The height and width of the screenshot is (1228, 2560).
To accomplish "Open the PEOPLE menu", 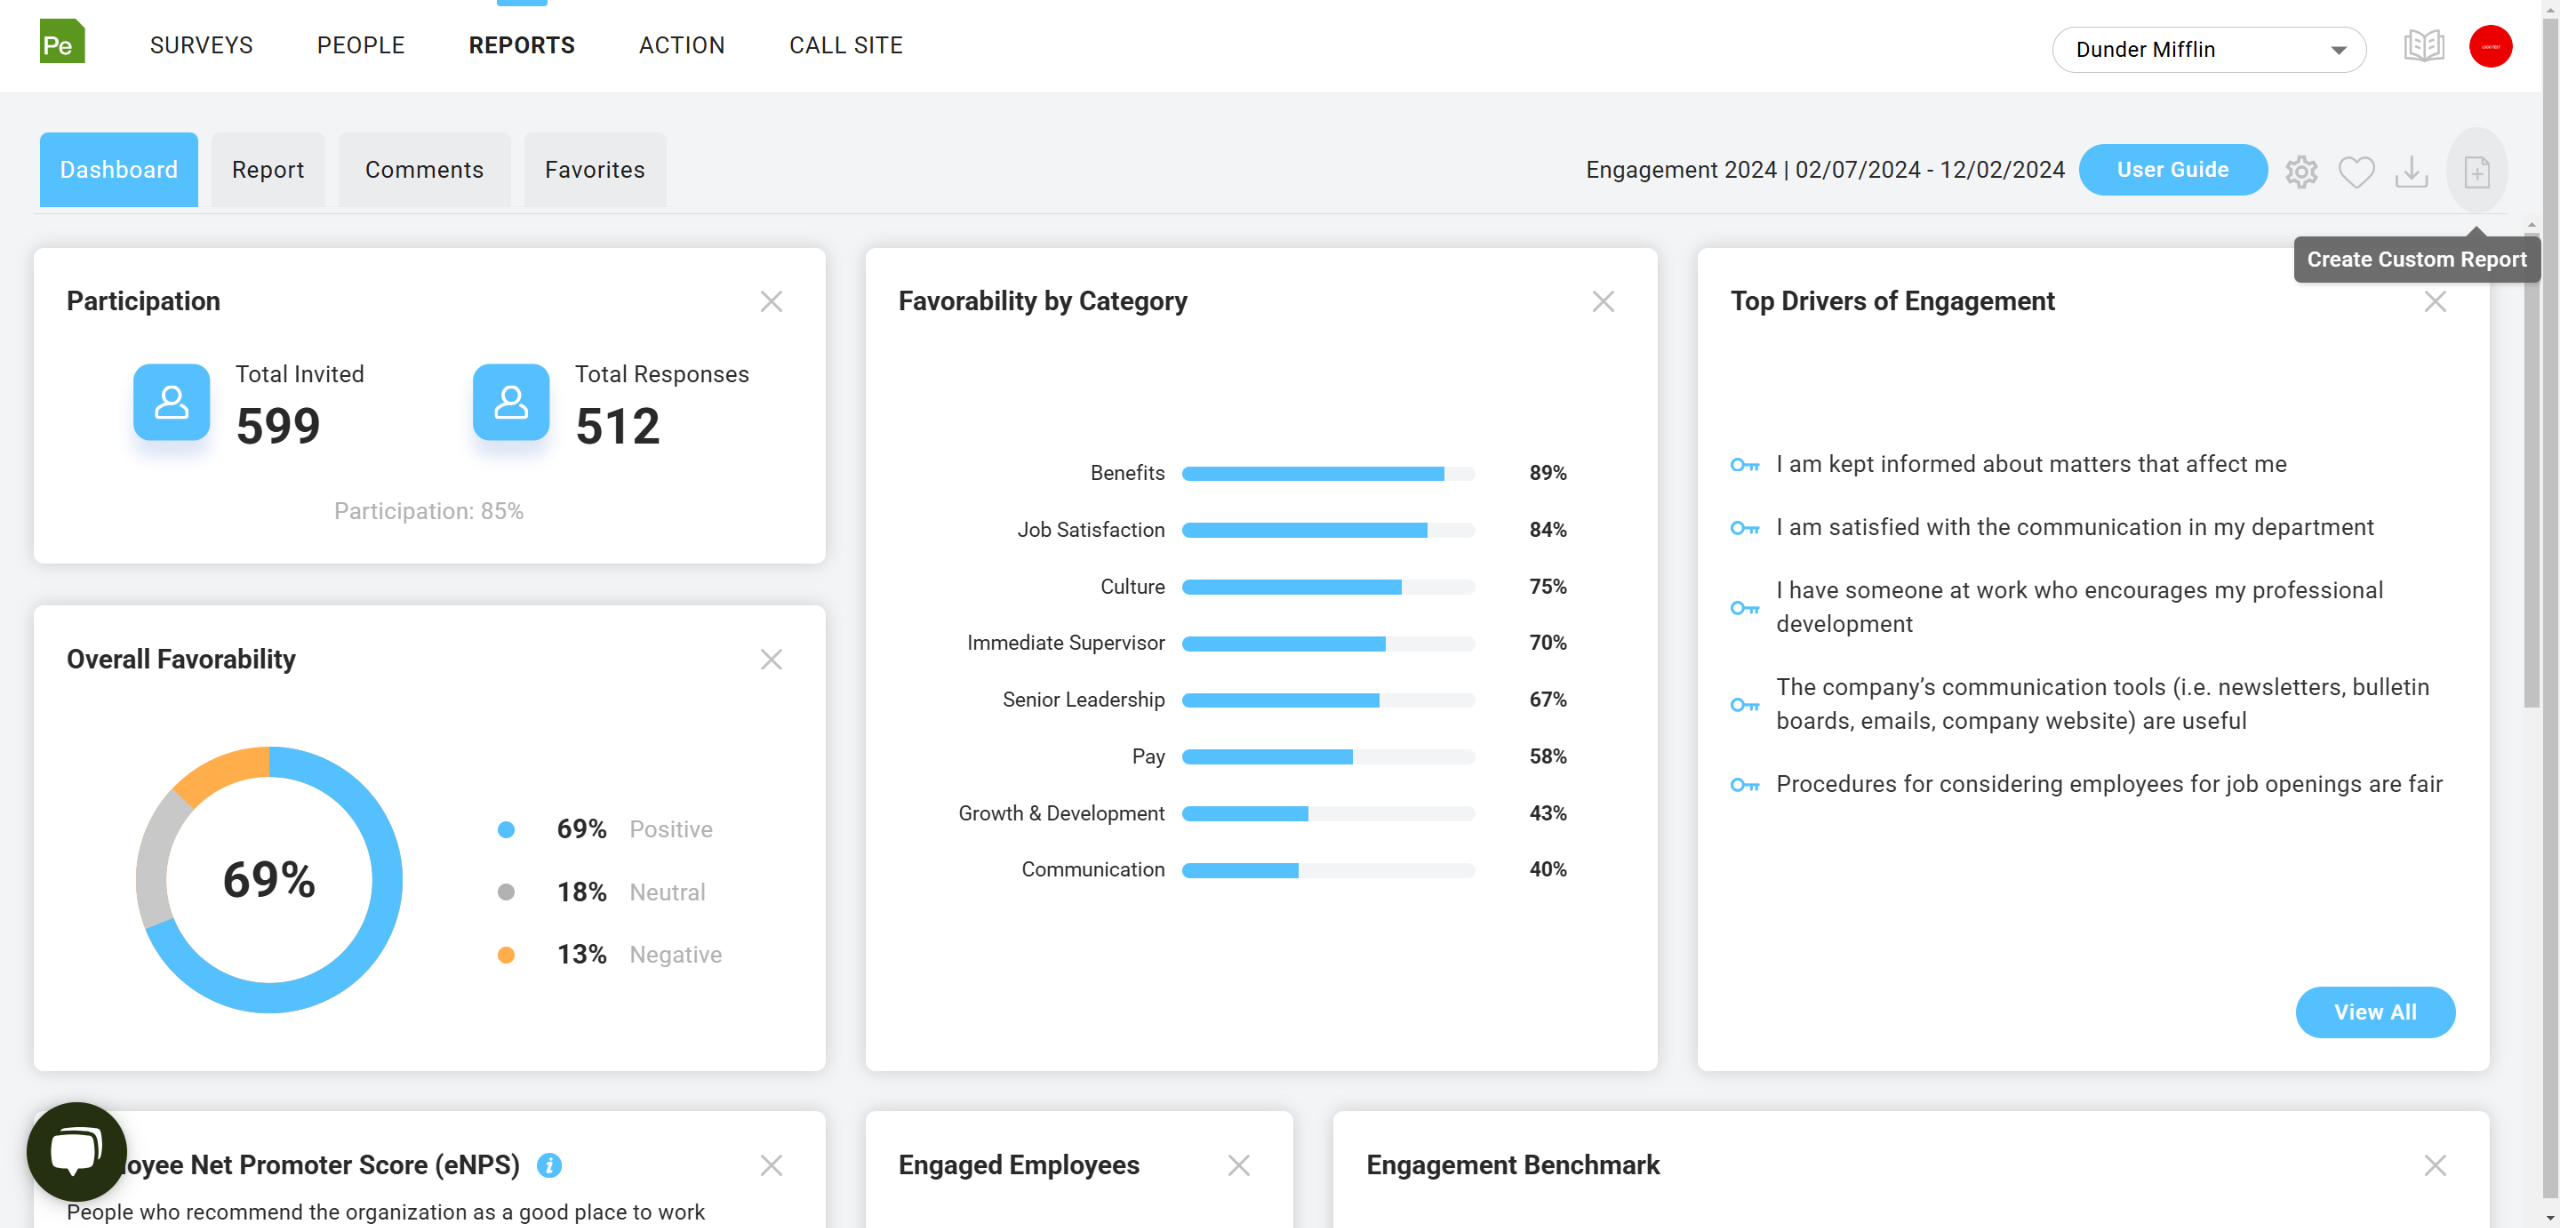I will click(361, 45).
